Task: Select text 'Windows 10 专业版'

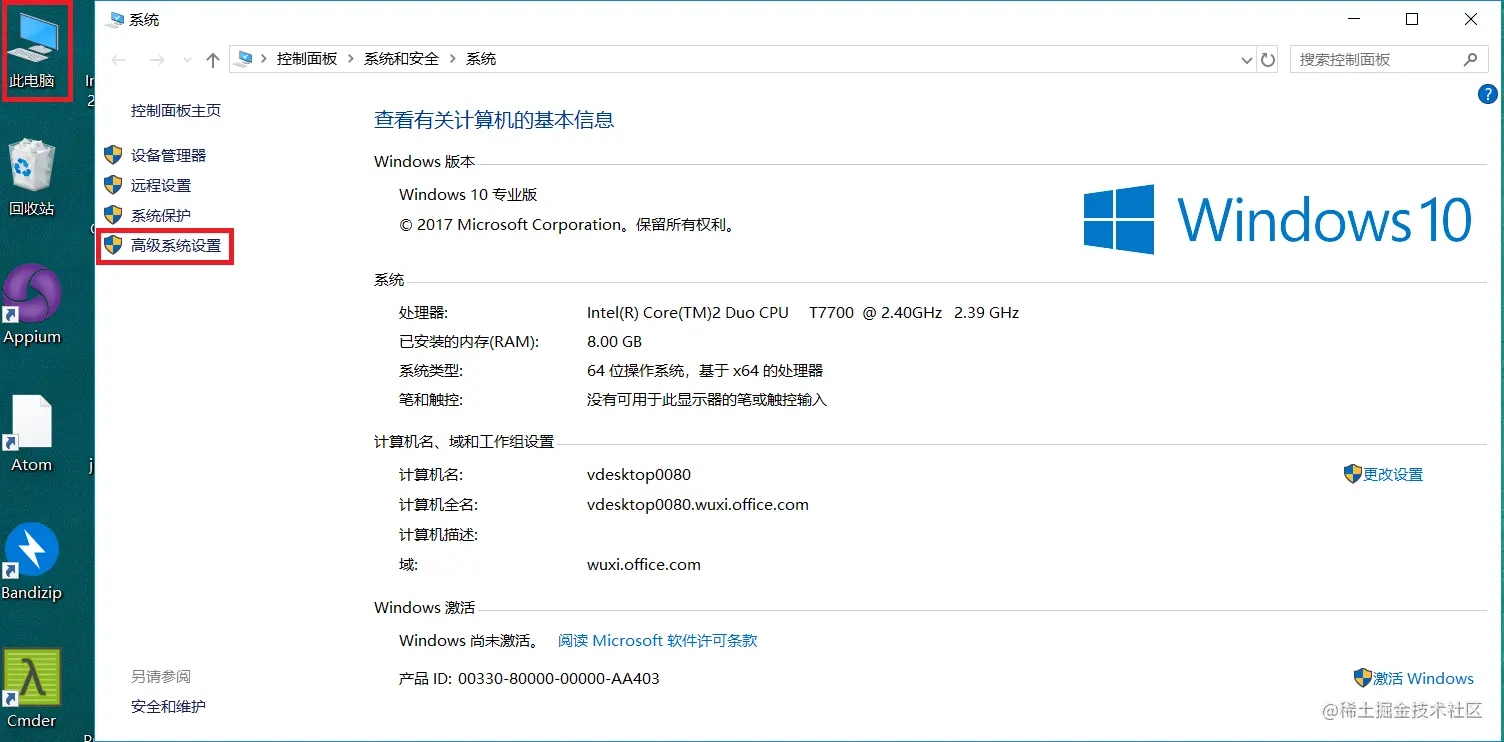Action: [x=468, y=194]
